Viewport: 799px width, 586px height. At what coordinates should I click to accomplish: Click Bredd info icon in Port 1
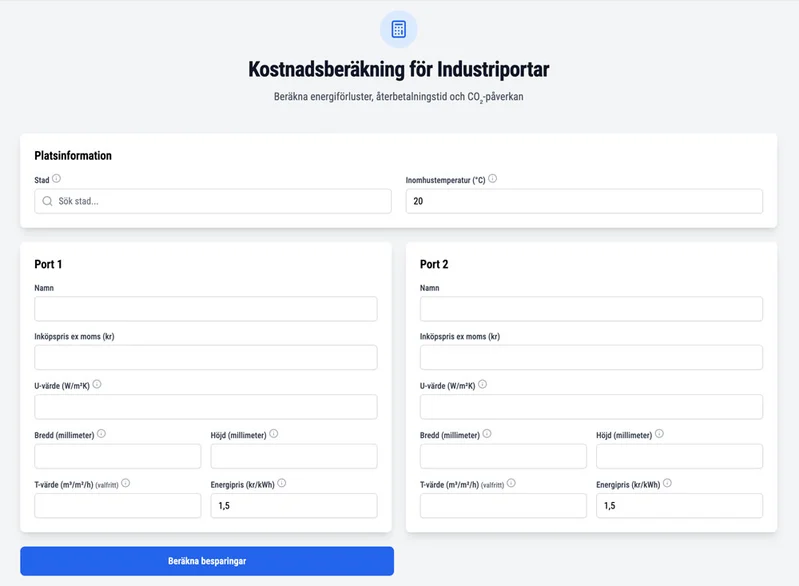[101, 434]
